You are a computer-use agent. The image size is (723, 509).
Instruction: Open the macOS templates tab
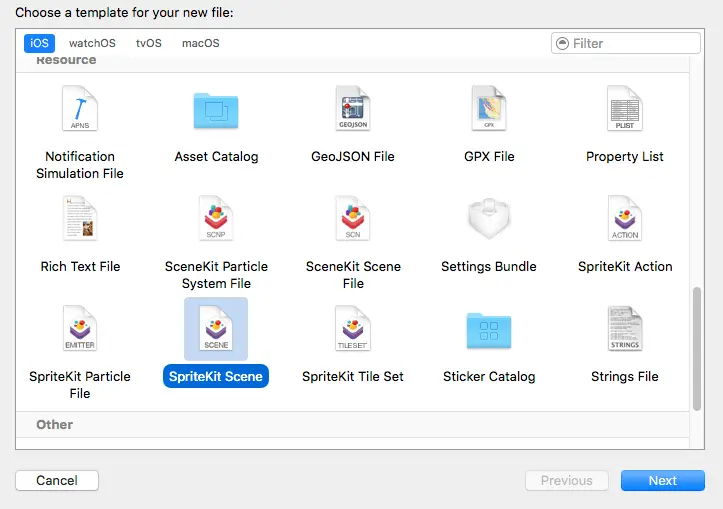[200, 43]
